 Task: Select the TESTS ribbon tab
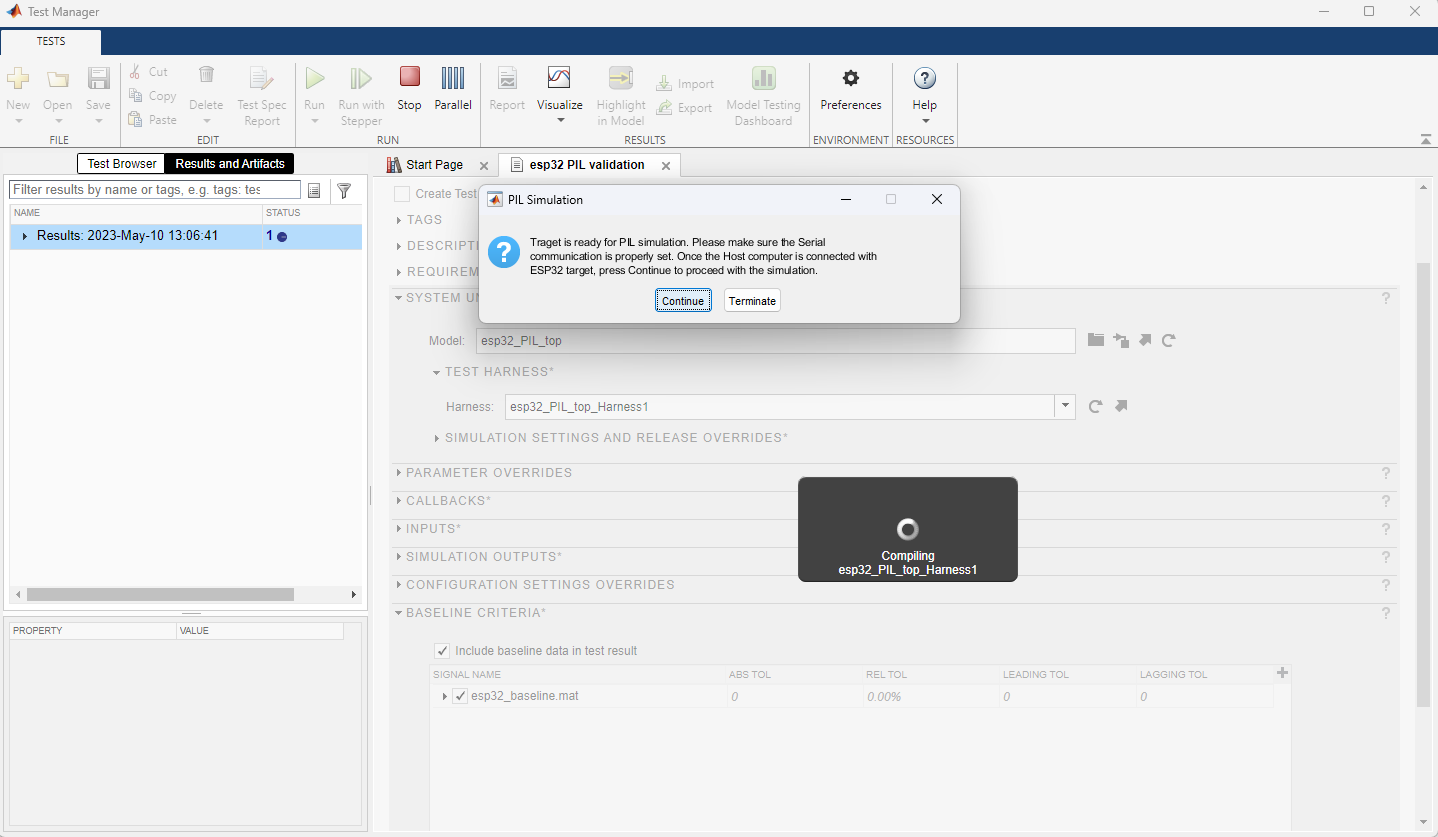point(51,42)
